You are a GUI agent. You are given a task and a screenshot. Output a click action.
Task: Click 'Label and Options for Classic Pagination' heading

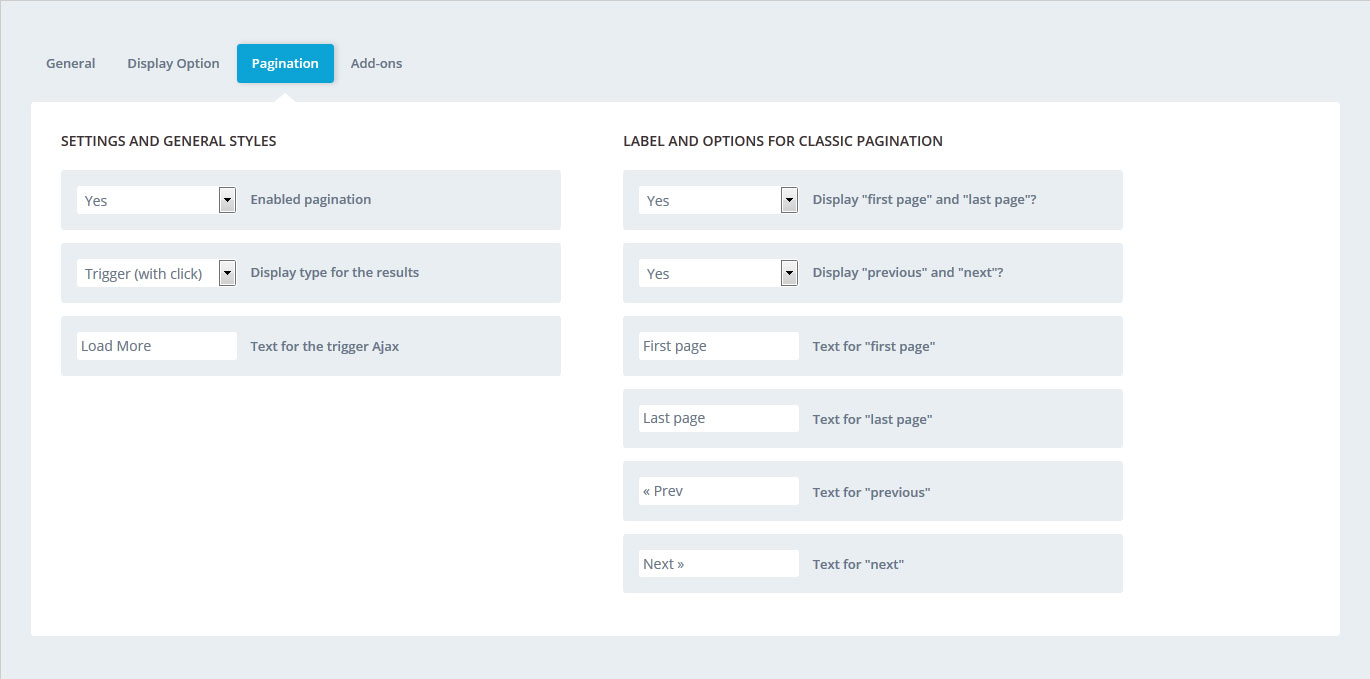pyautogui.click(x=783, y=141)
